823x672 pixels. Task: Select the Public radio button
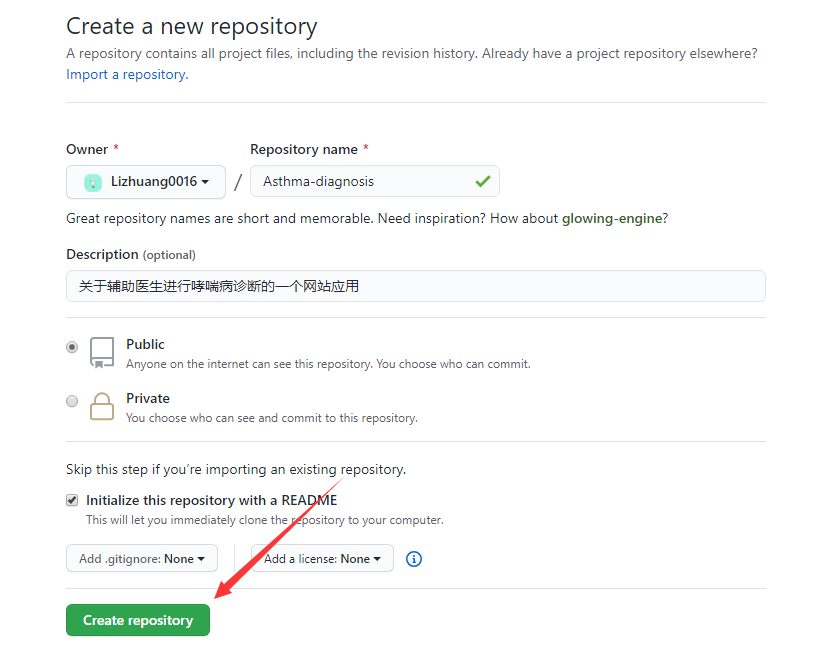[72, 347]
